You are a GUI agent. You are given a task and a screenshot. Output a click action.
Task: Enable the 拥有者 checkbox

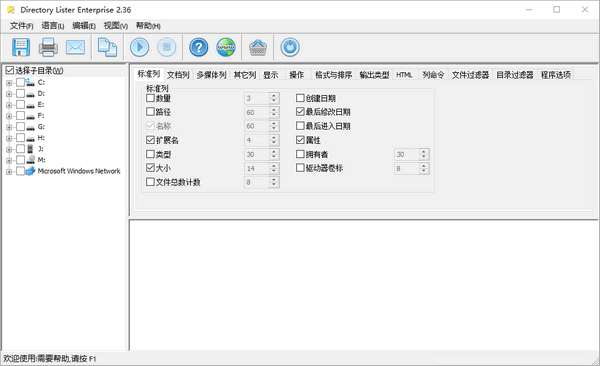click(x=300, y=154)
